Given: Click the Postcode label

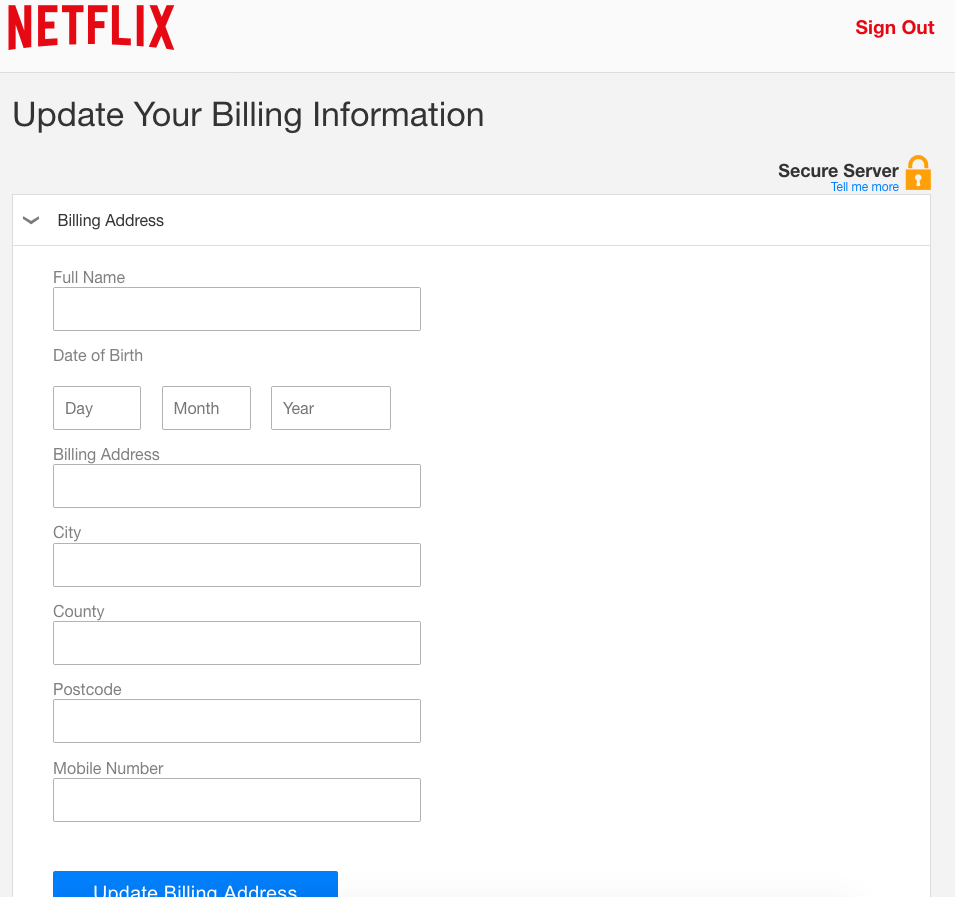Looking at the screenshot, I should [88, 689].
